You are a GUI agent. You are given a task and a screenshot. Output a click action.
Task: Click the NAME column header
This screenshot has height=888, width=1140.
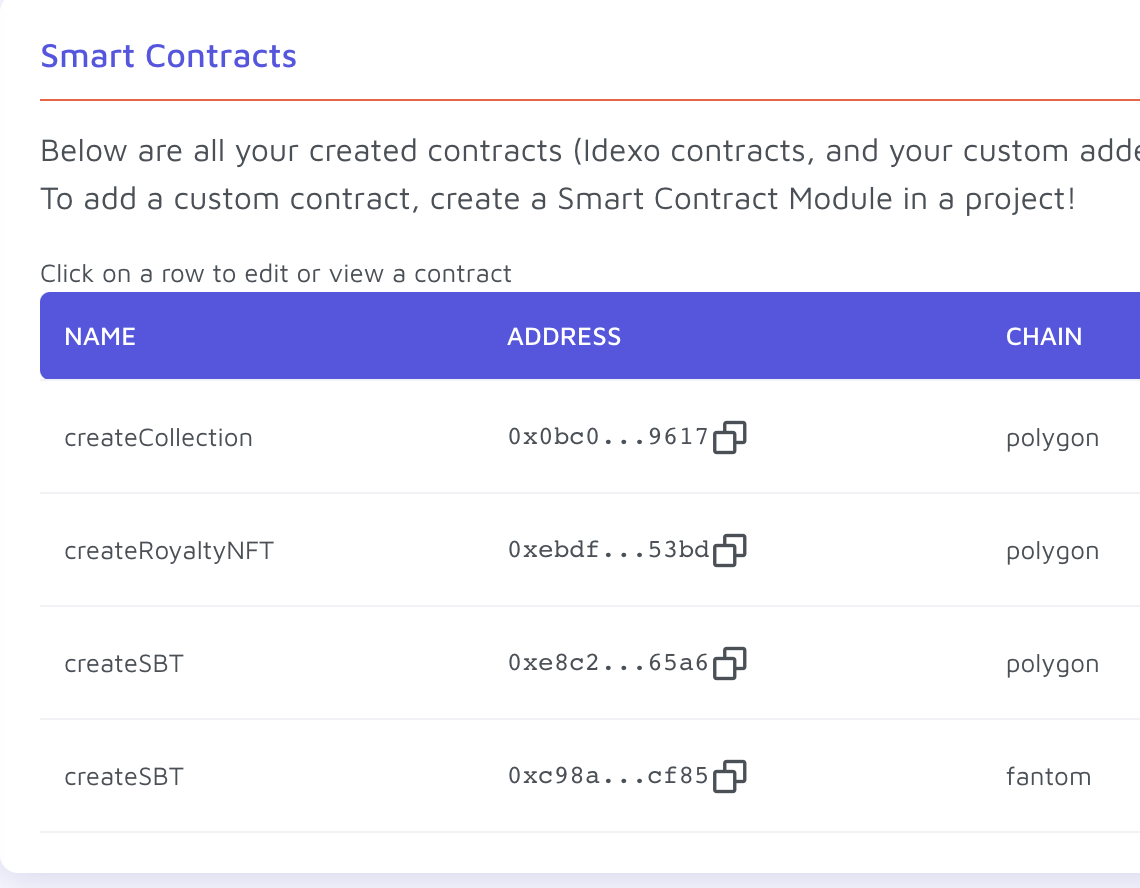click(x=100, y=337)
